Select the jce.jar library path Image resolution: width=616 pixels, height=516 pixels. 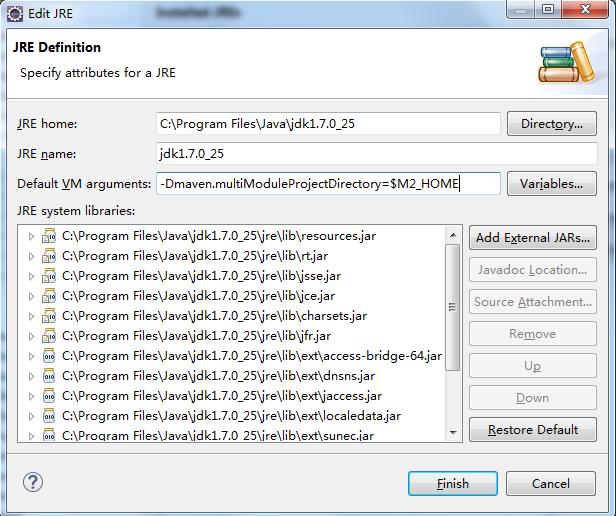pos(198,296)
